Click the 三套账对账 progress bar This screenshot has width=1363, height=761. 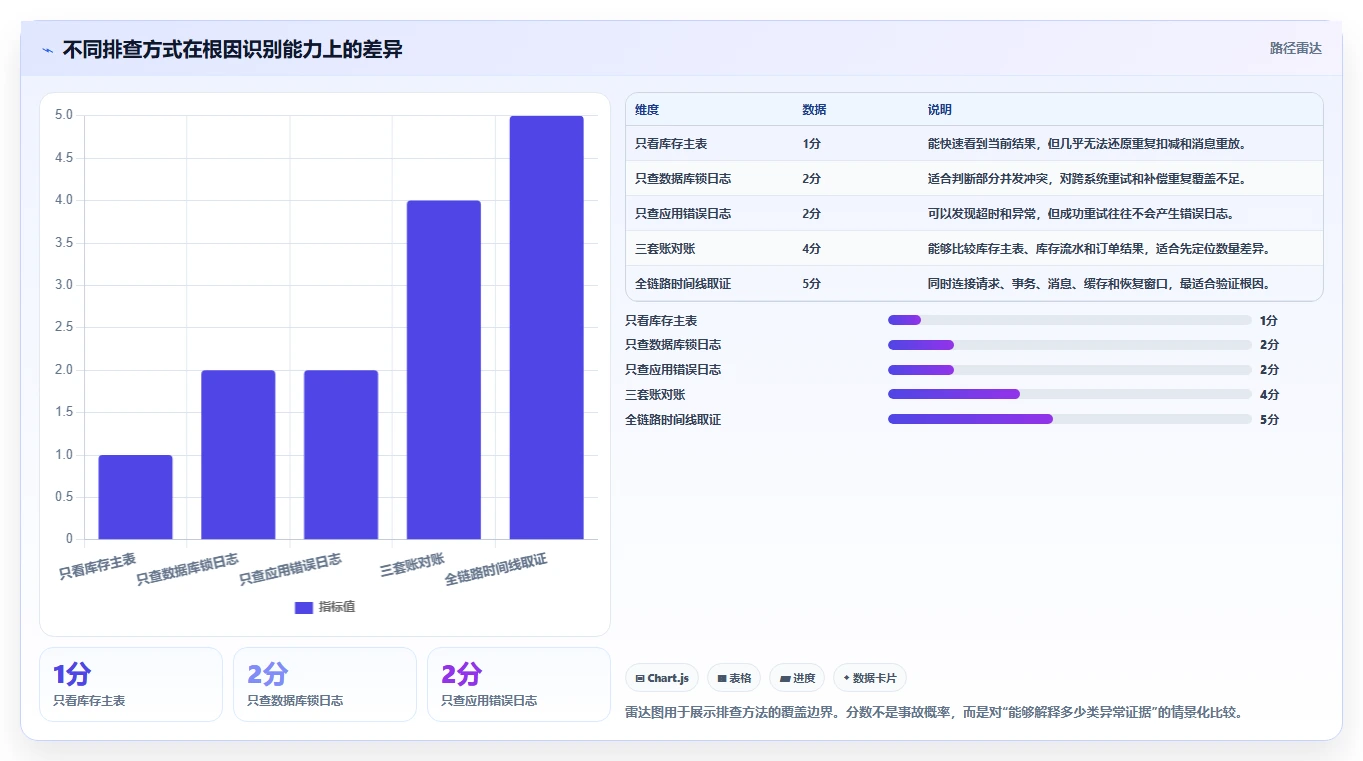point(1070,395)
